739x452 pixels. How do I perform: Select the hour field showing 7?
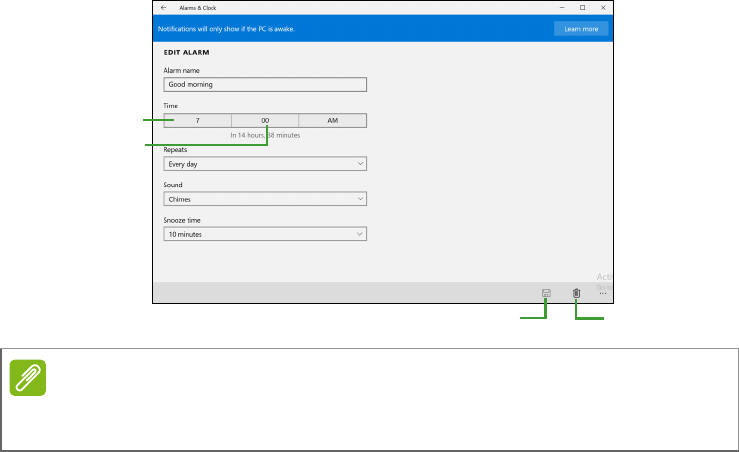click(197, 121)
